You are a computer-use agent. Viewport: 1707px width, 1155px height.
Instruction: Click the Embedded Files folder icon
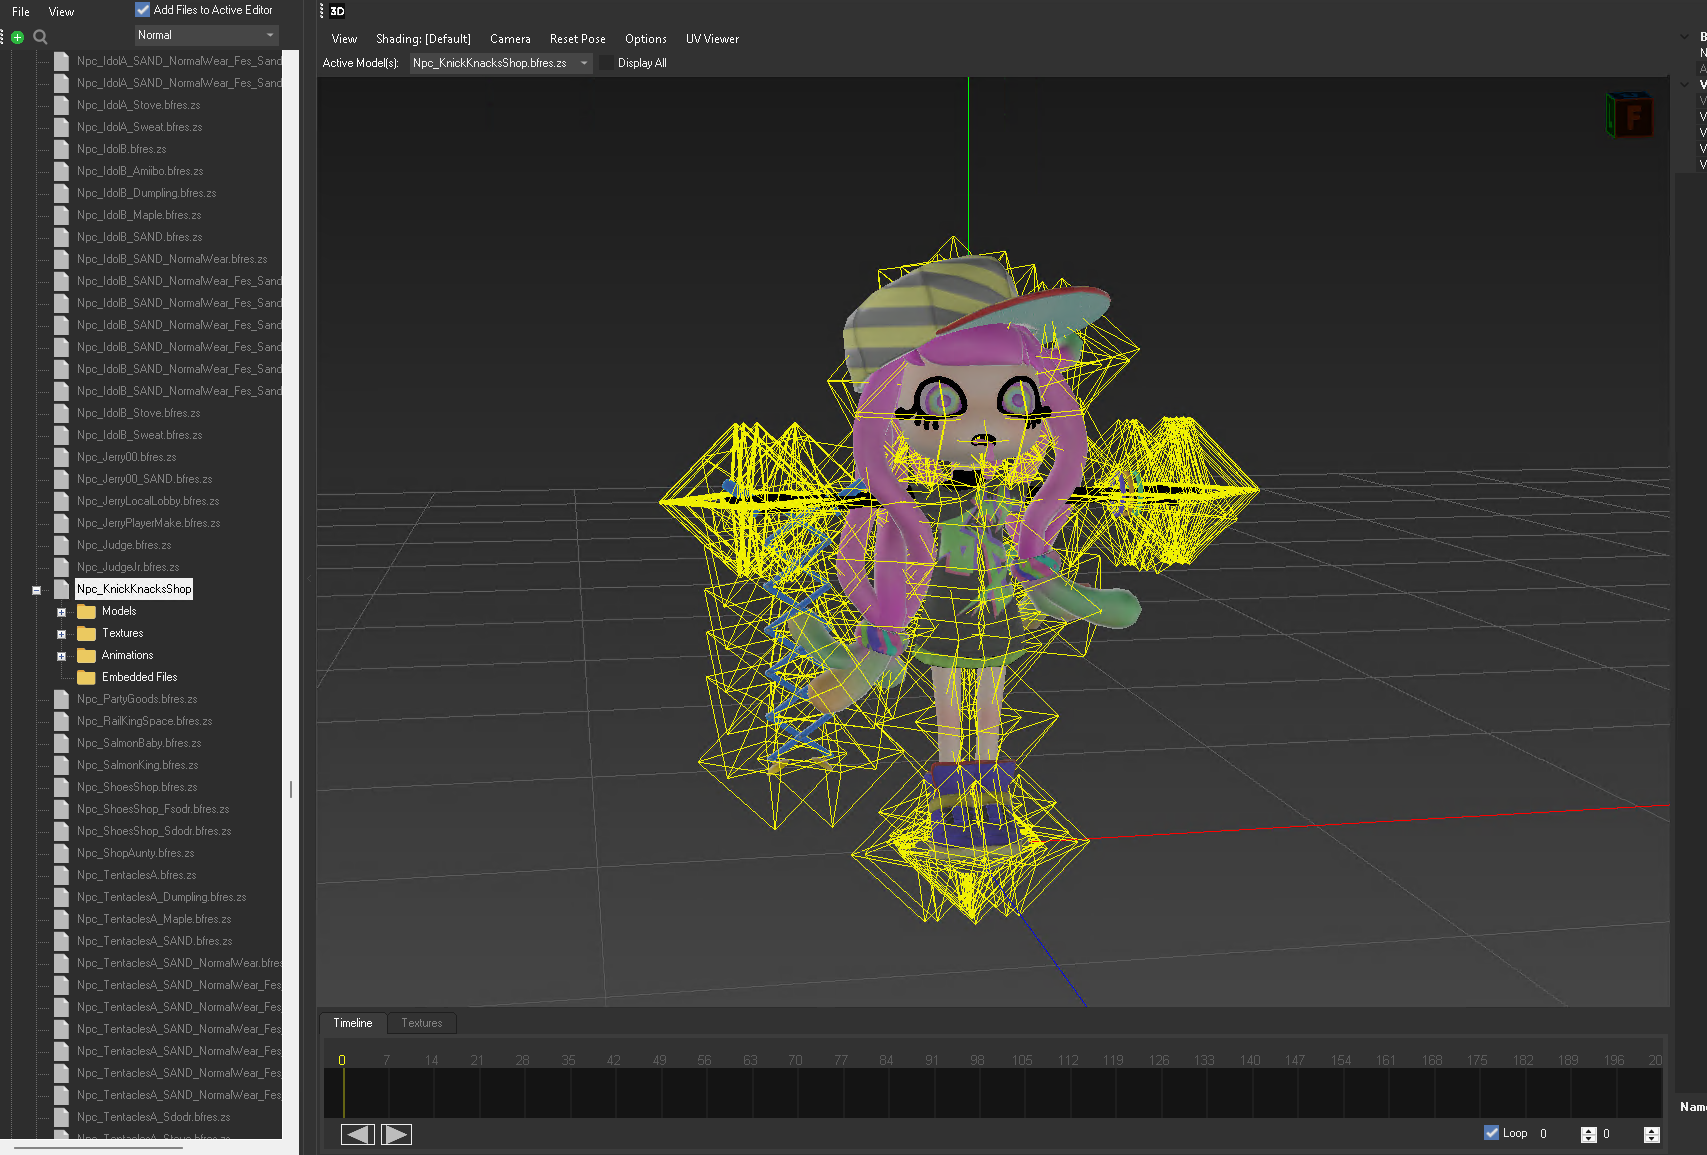(x=87, y=677)
